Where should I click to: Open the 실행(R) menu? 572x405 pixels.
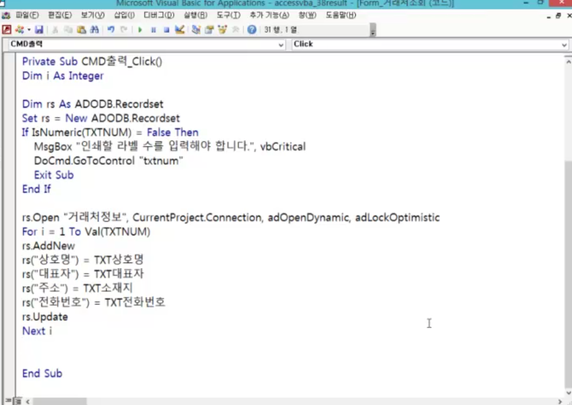pos(196,15)
